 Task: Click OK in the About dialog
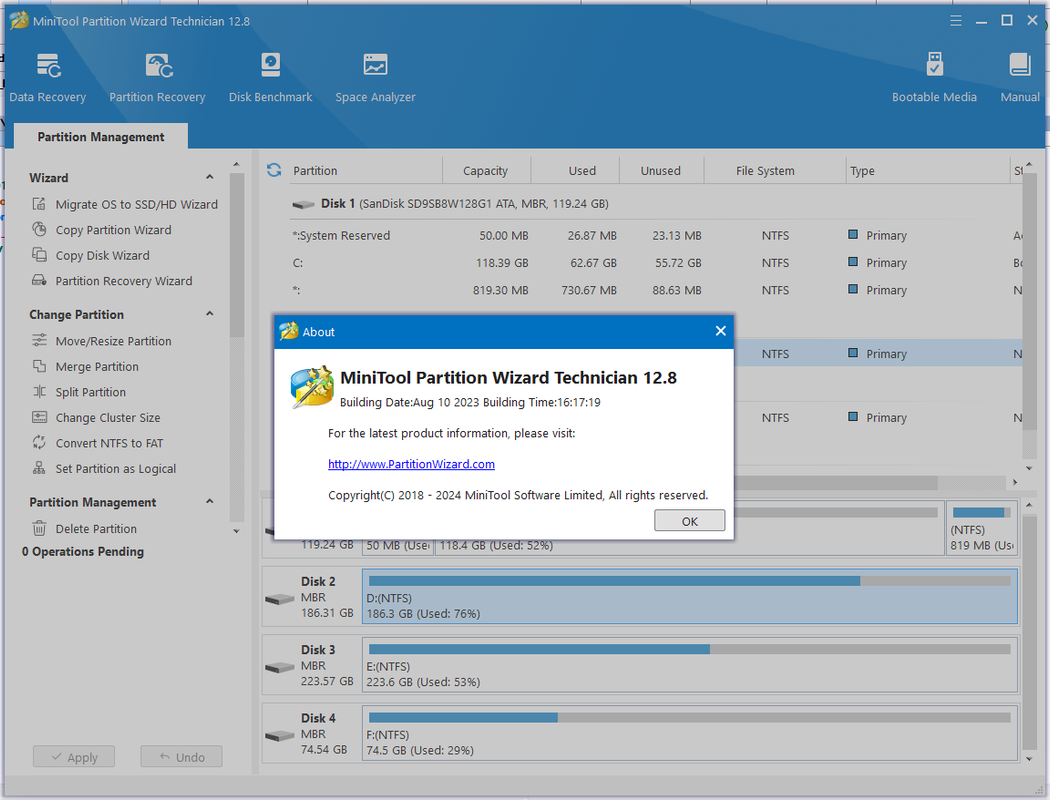(x=689, y=521)
